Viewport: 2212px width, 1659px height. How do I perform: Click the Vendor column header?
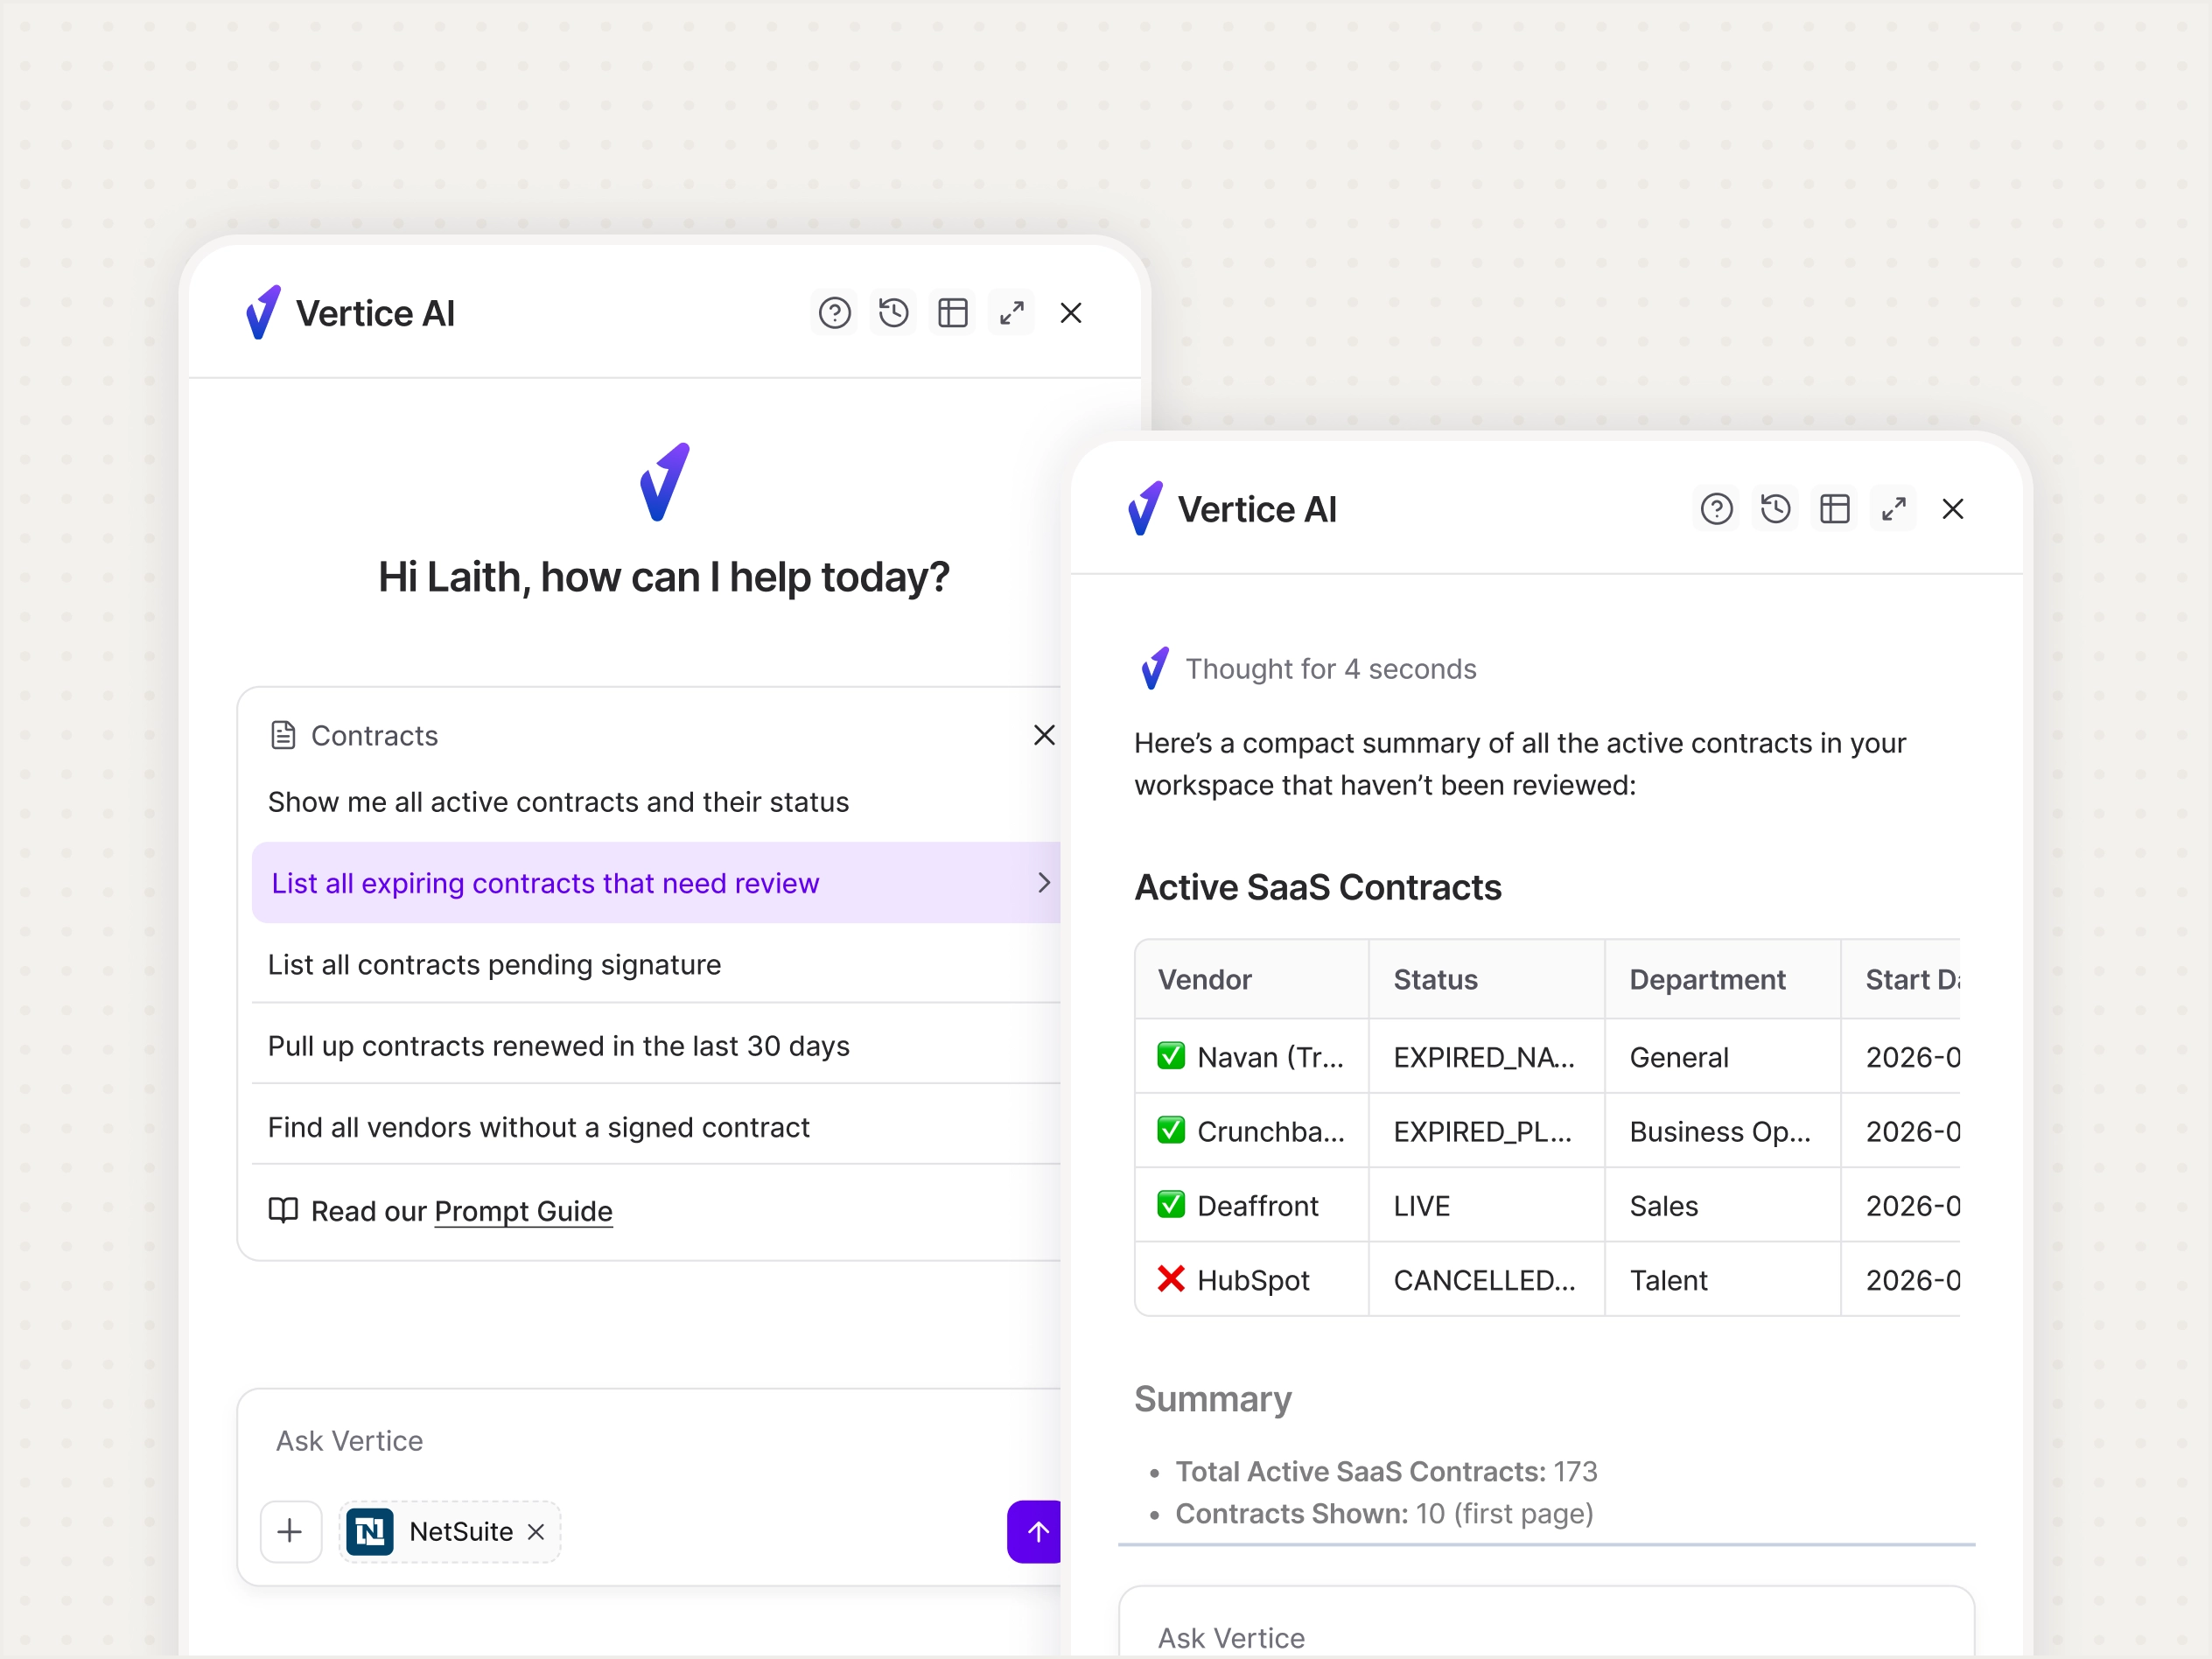point(1251,979)
